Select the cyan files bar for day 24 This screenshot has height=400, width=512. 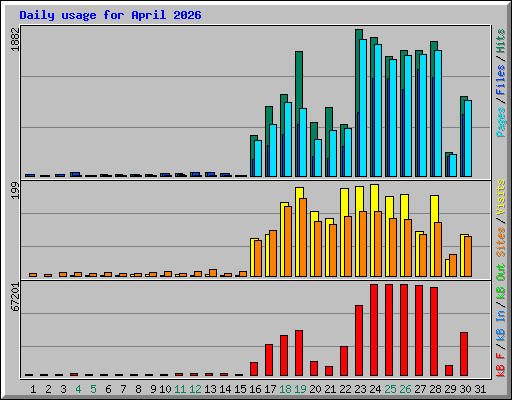pos(378,110)
